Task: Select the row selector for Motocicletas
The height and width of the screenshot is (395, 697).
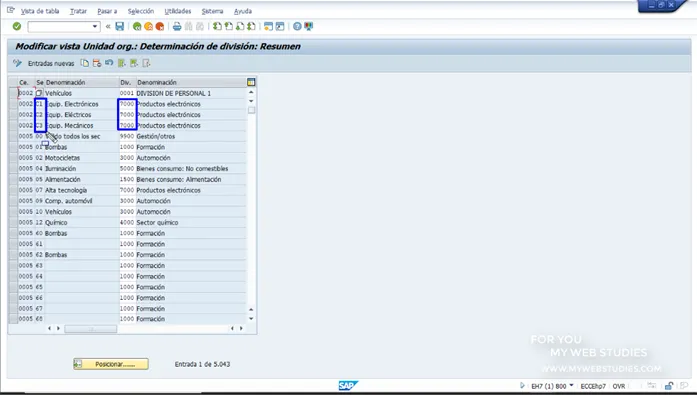Action: point(13,158)
